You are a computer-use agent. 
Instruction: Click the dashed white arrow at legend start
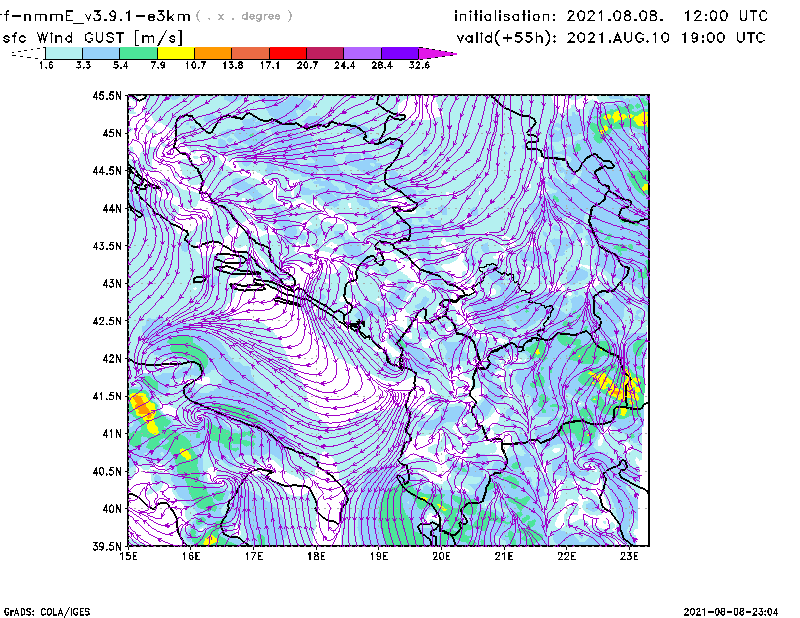click(x=28, y=53)
